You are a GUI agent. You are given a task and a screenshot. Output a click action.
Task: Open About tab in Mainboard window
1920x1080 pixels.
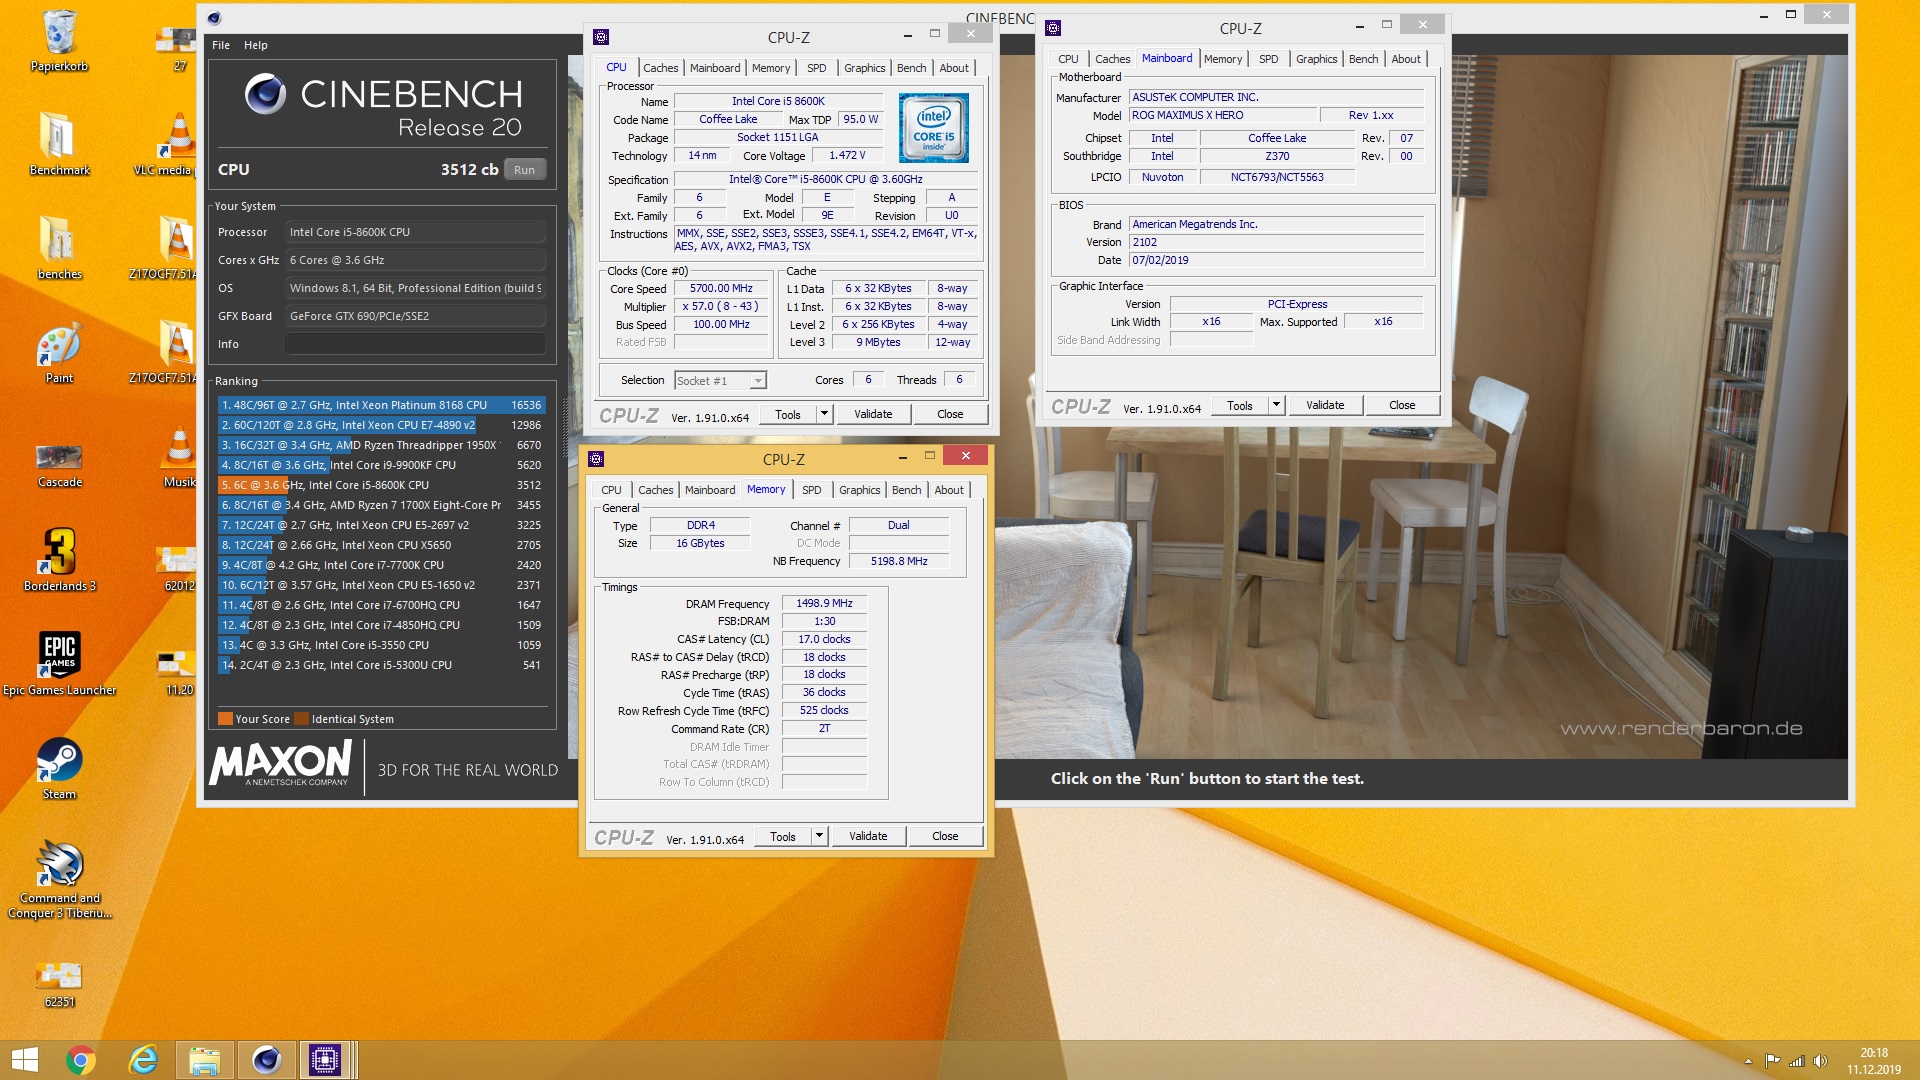[1406, 59]
